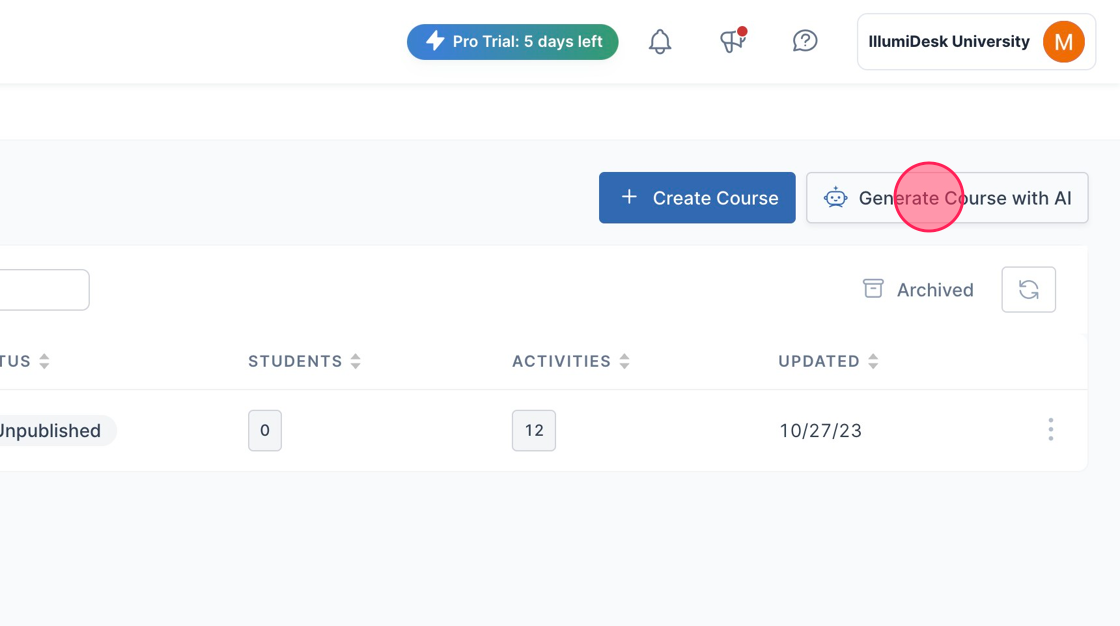This screenshot has height=626, width=1120.
Task: Sort courses by the ACTIVITIES column arrows
Action: (624, 361)
